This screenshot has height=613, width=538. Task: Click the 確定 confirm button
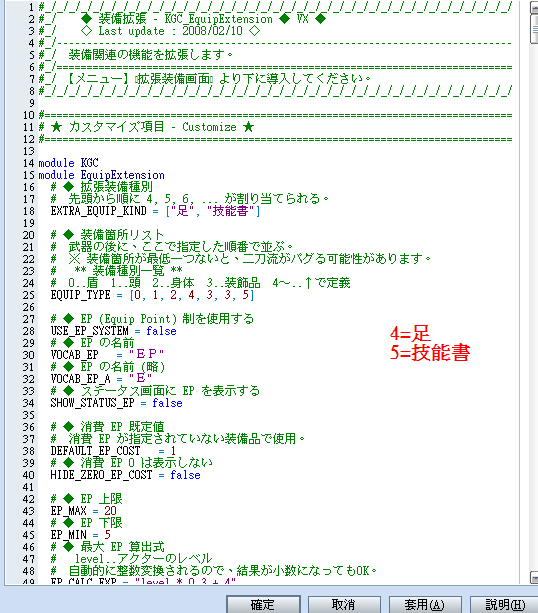pyautogui.click(x=263, y=604)
